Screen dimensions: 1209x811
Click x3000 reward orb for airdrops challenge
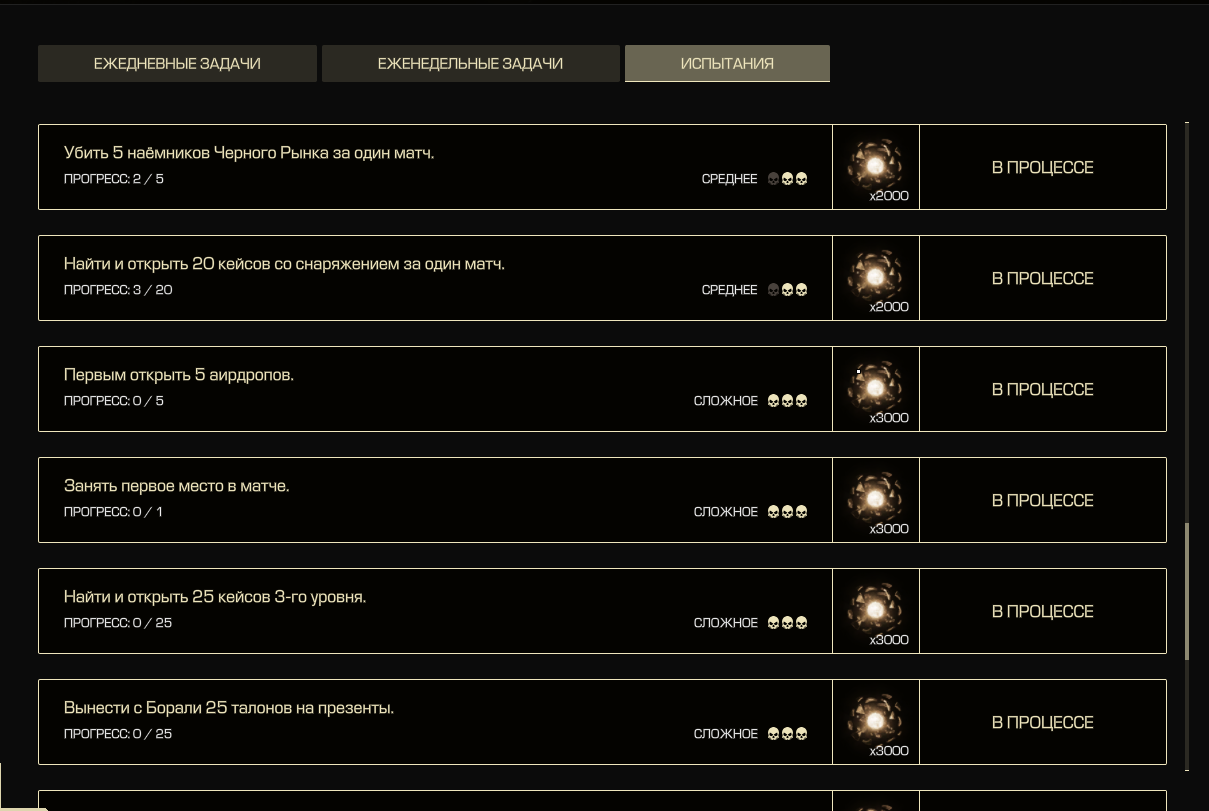(x=875, y=389)
